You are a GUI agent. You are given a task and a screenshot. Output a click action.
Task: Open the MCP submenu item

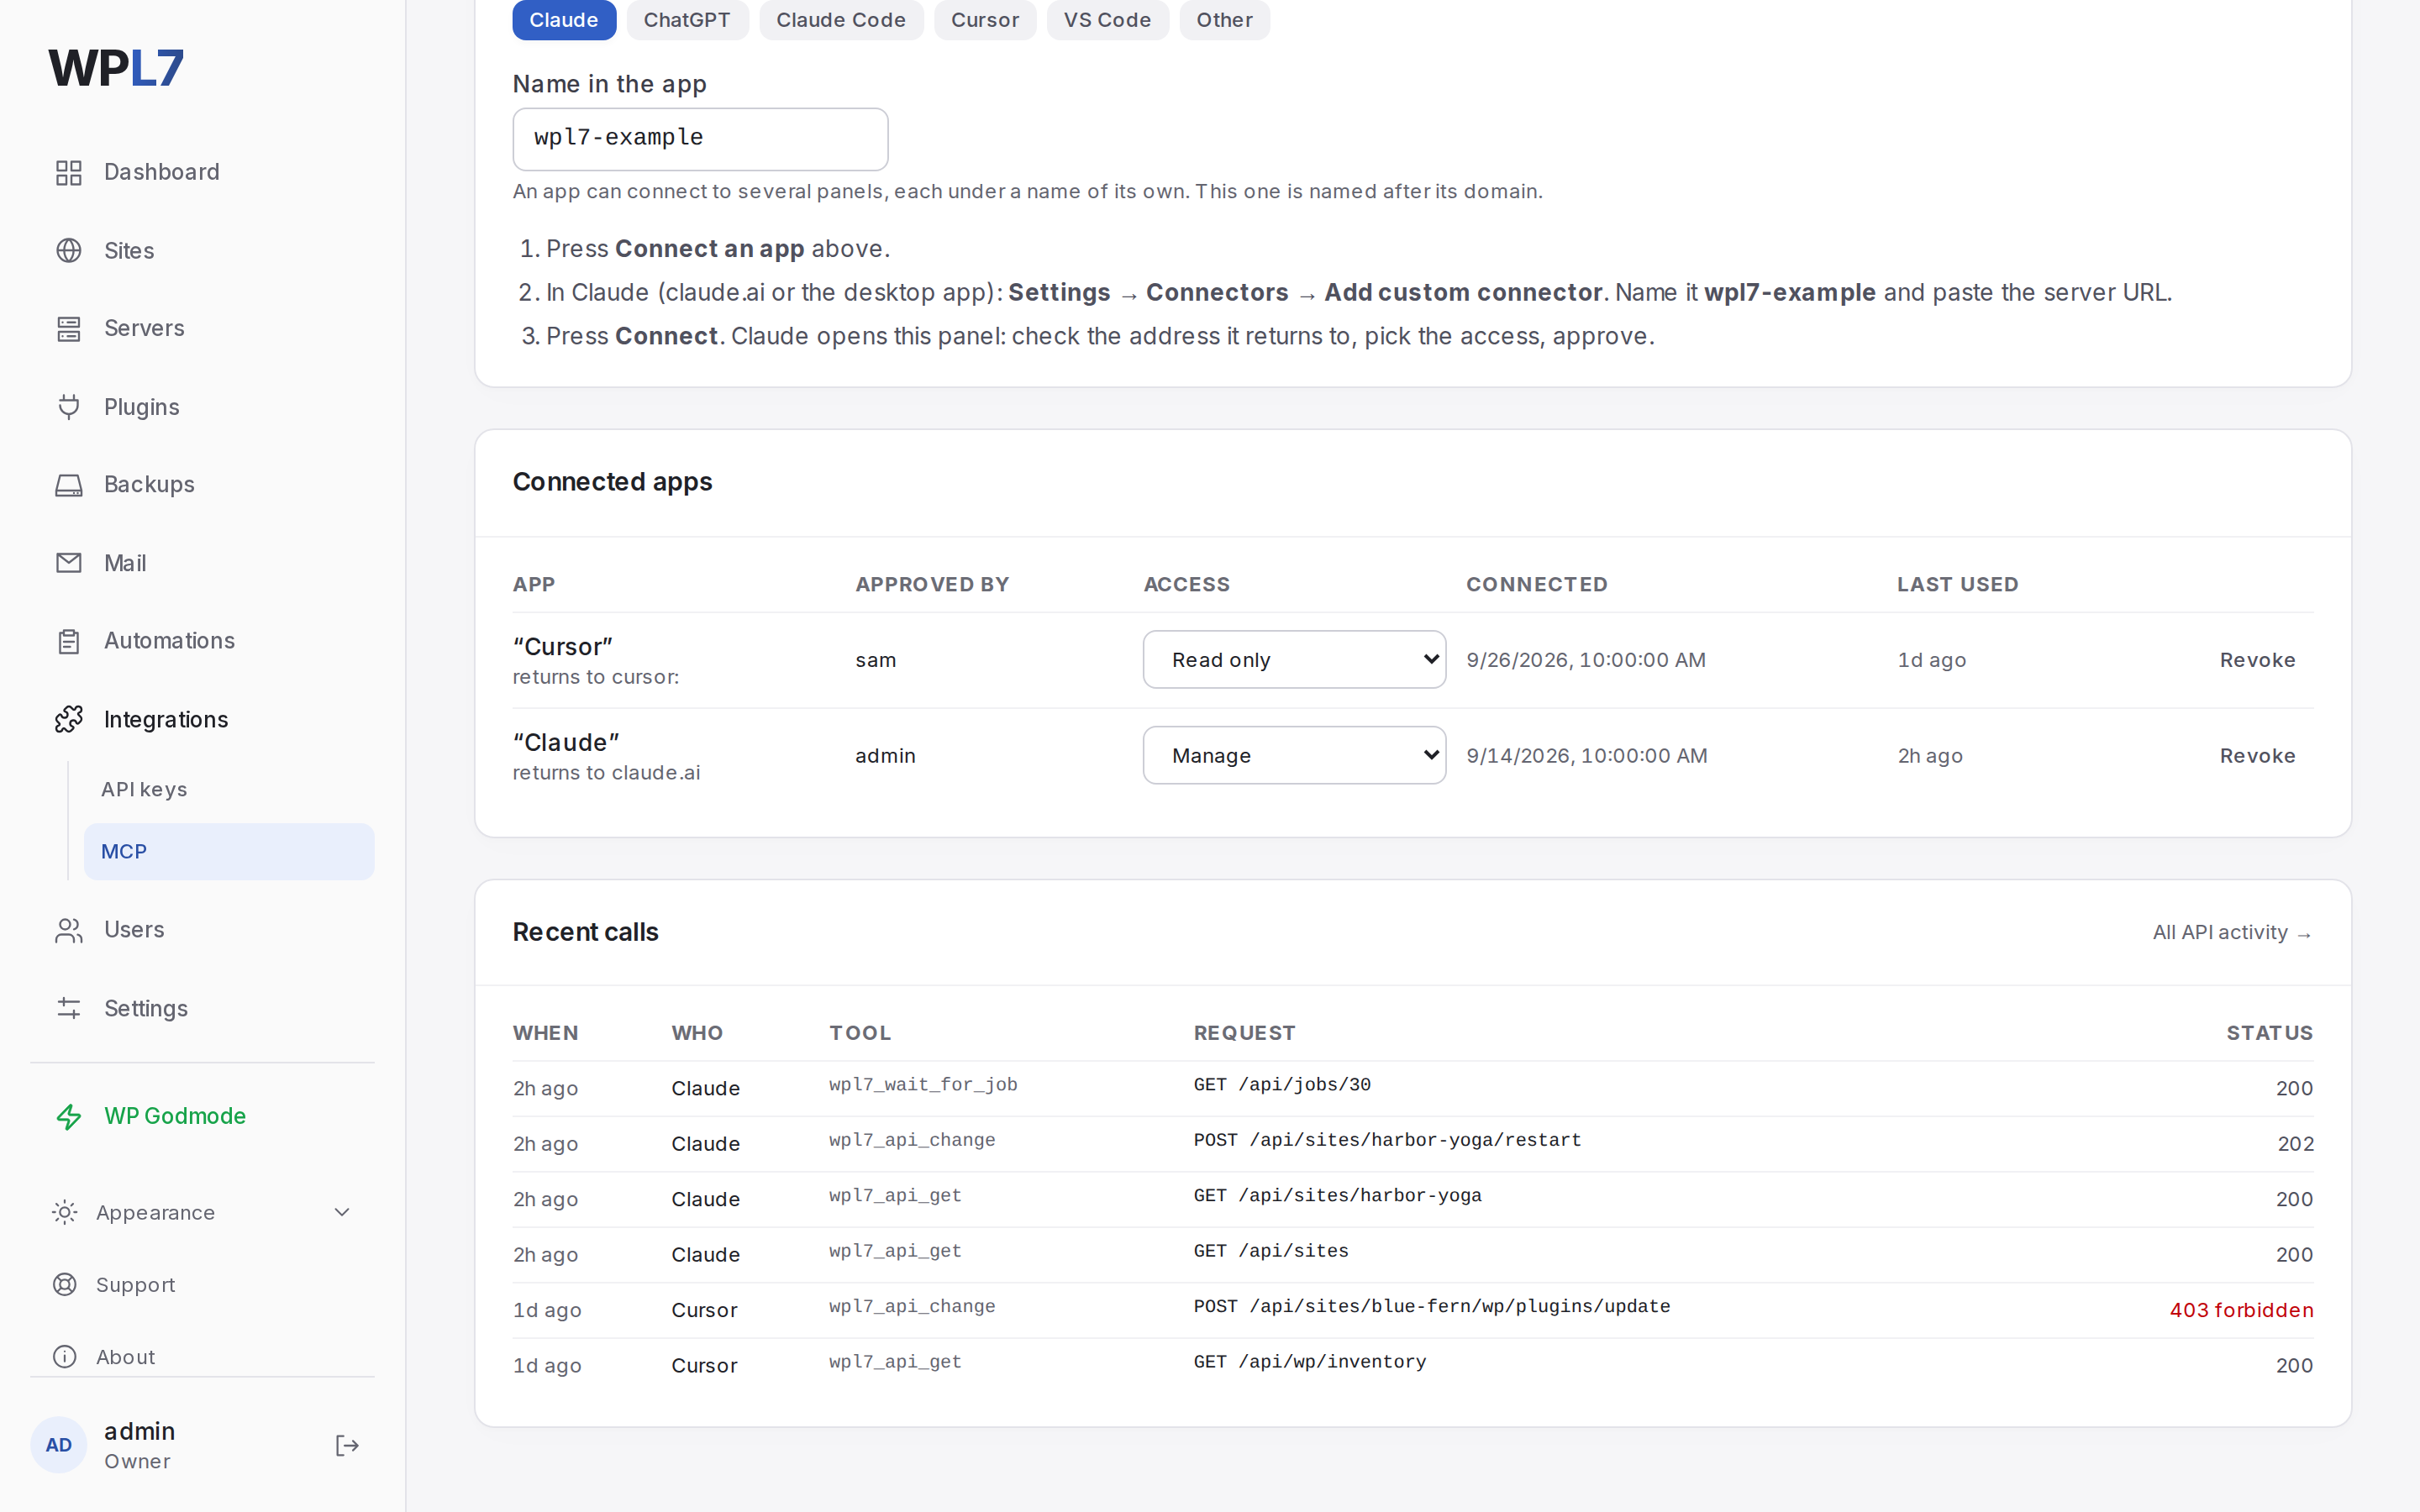tap(229, 851)
